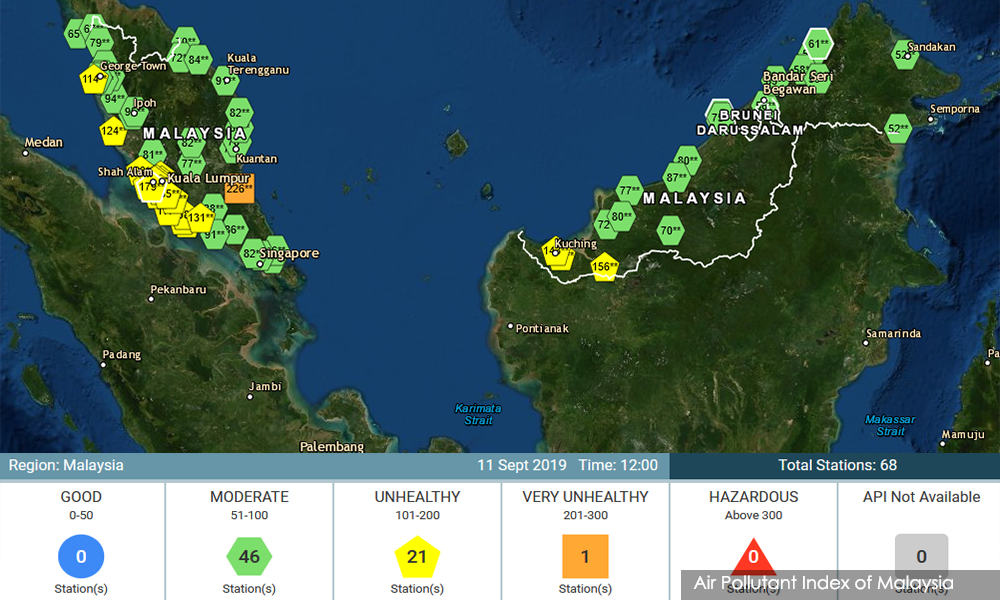This screenshot has height=600, width=1000.
Task: Click the blue Good legend circle
Action: pyautogui.click(x=81, y=557)
